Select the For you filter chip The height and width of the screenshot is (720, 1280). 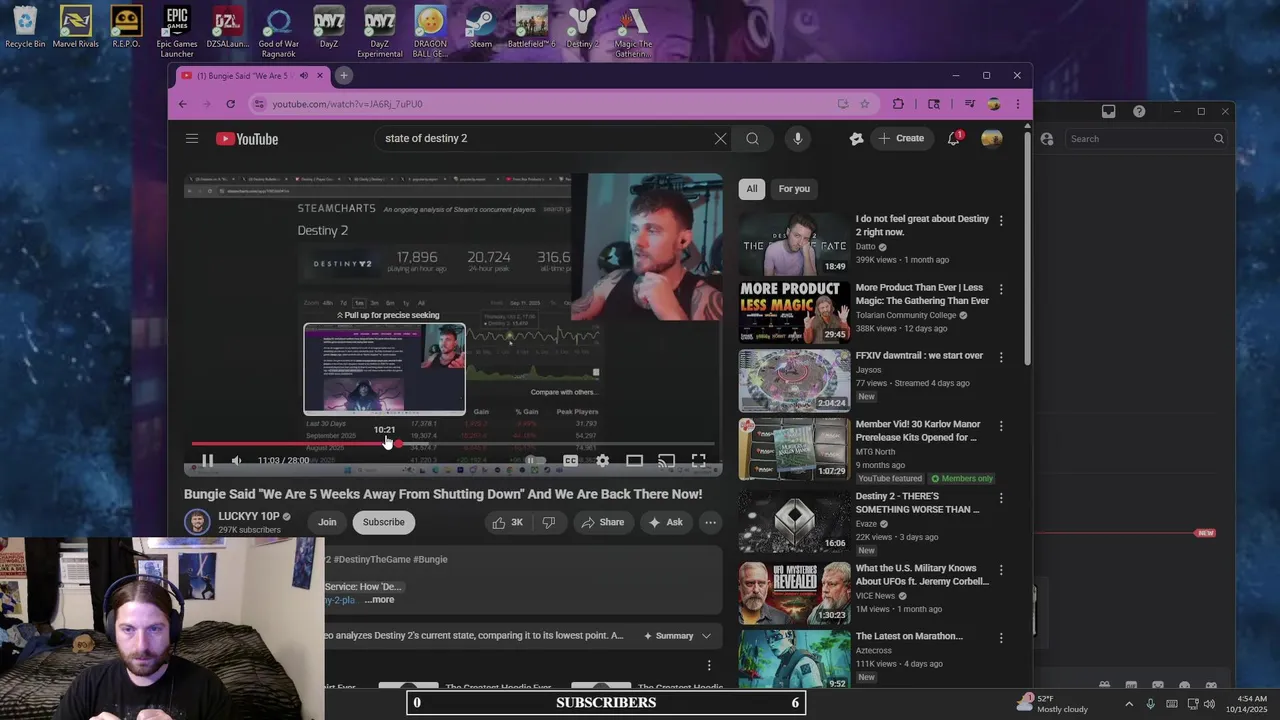[x=794, y=189]
